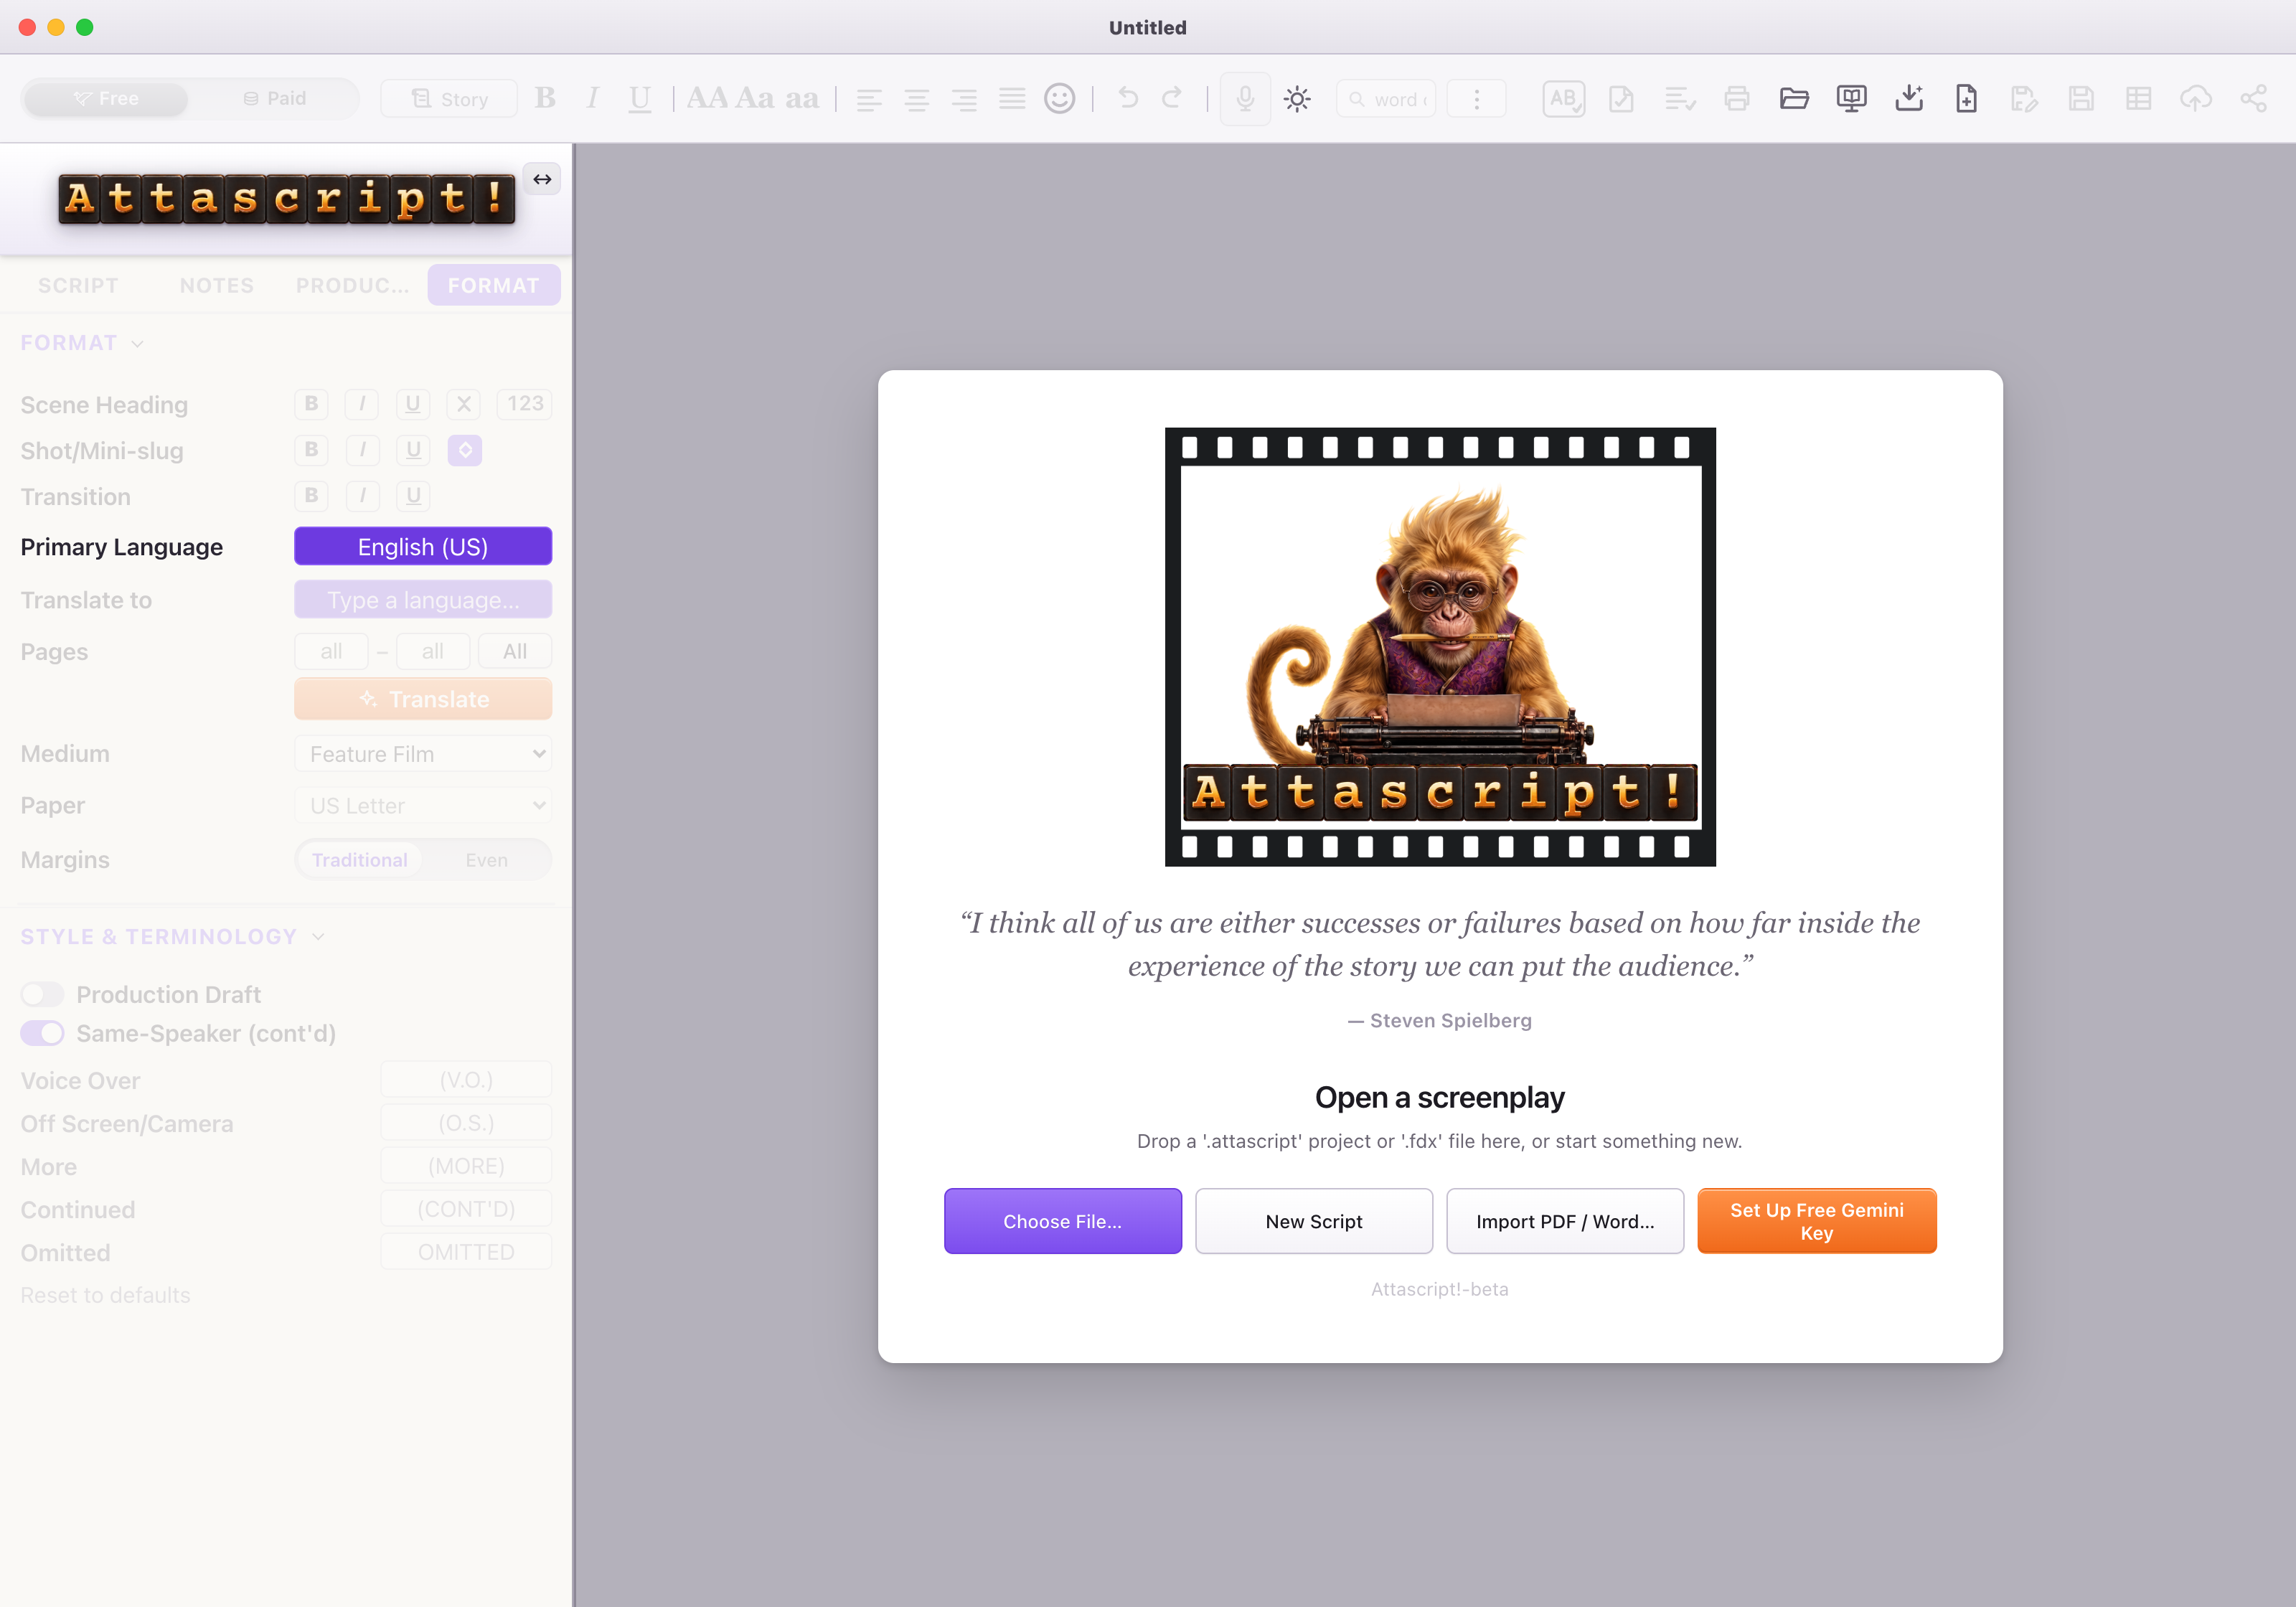Switch to the SCRIPT tab
2296x1607 pixels.
coord(78,285)
